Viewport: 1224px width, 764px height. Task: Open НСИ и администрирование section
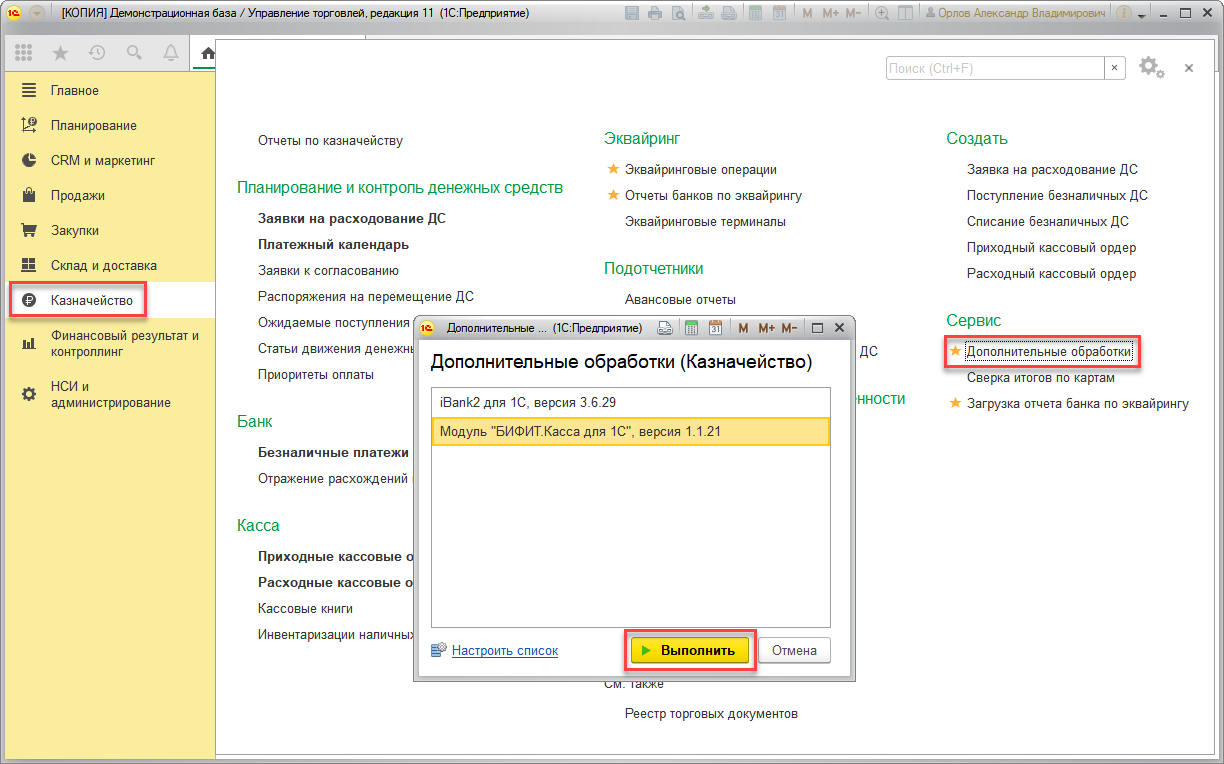pos(108,394)
